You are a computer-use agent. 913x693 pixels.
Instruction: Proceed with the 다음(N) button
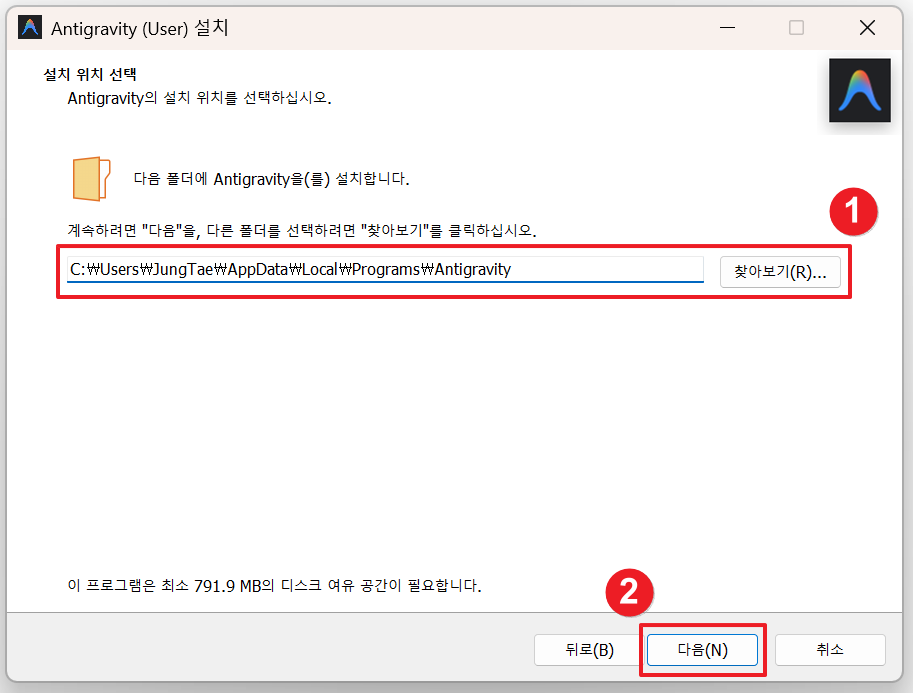point(702,650)
